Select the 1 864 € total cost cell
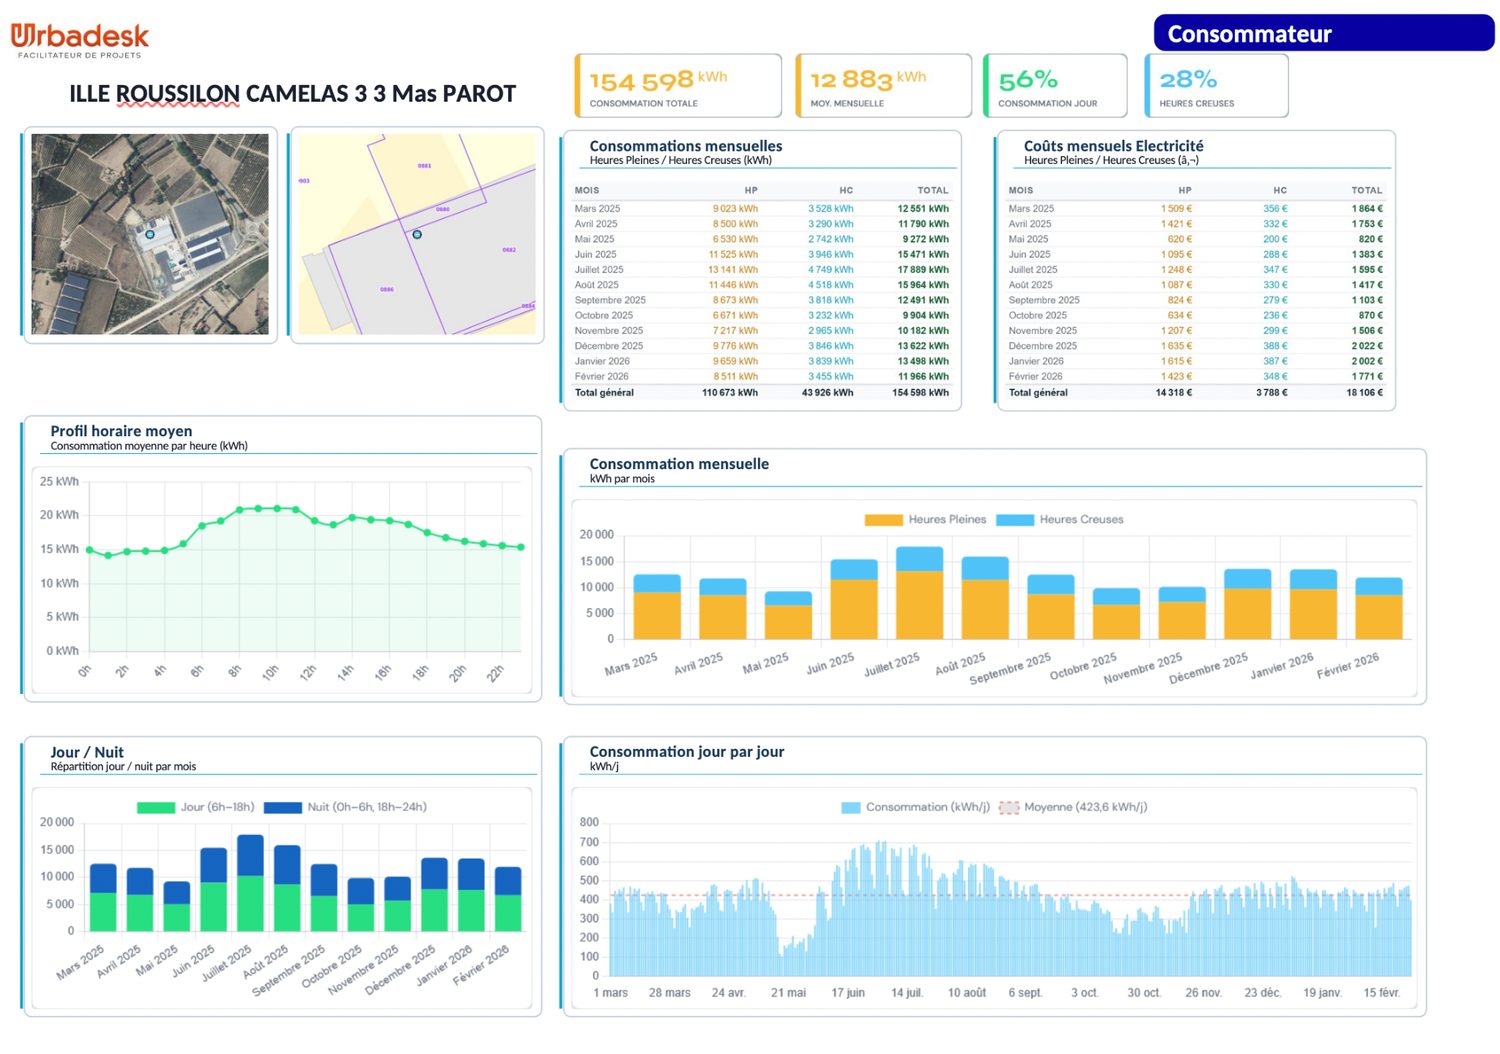The width and height of the screenshot is (1500, 1054). 1368,209
